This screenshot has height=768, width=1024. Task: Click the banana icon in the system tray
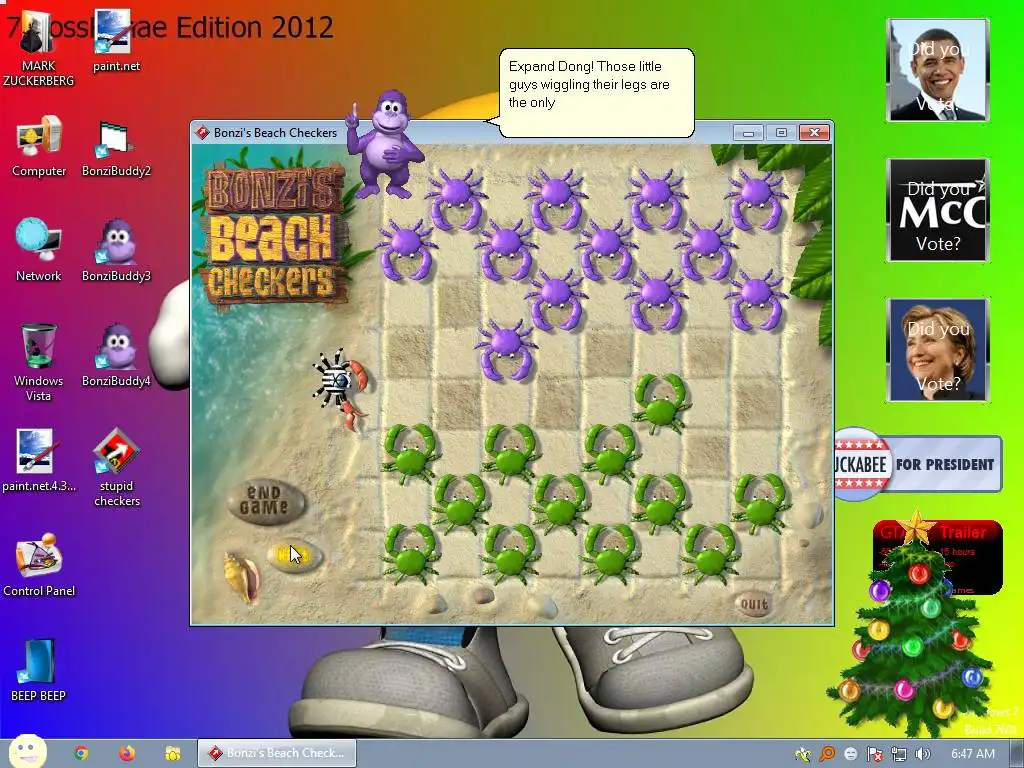[803, 754]
